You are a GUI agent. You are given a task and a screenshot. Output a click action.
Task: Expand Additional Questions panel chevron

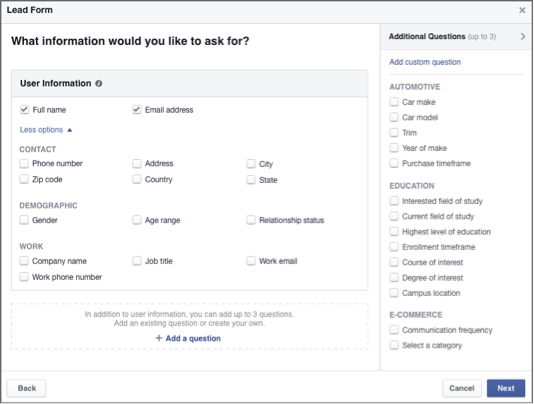pos(523,36)
